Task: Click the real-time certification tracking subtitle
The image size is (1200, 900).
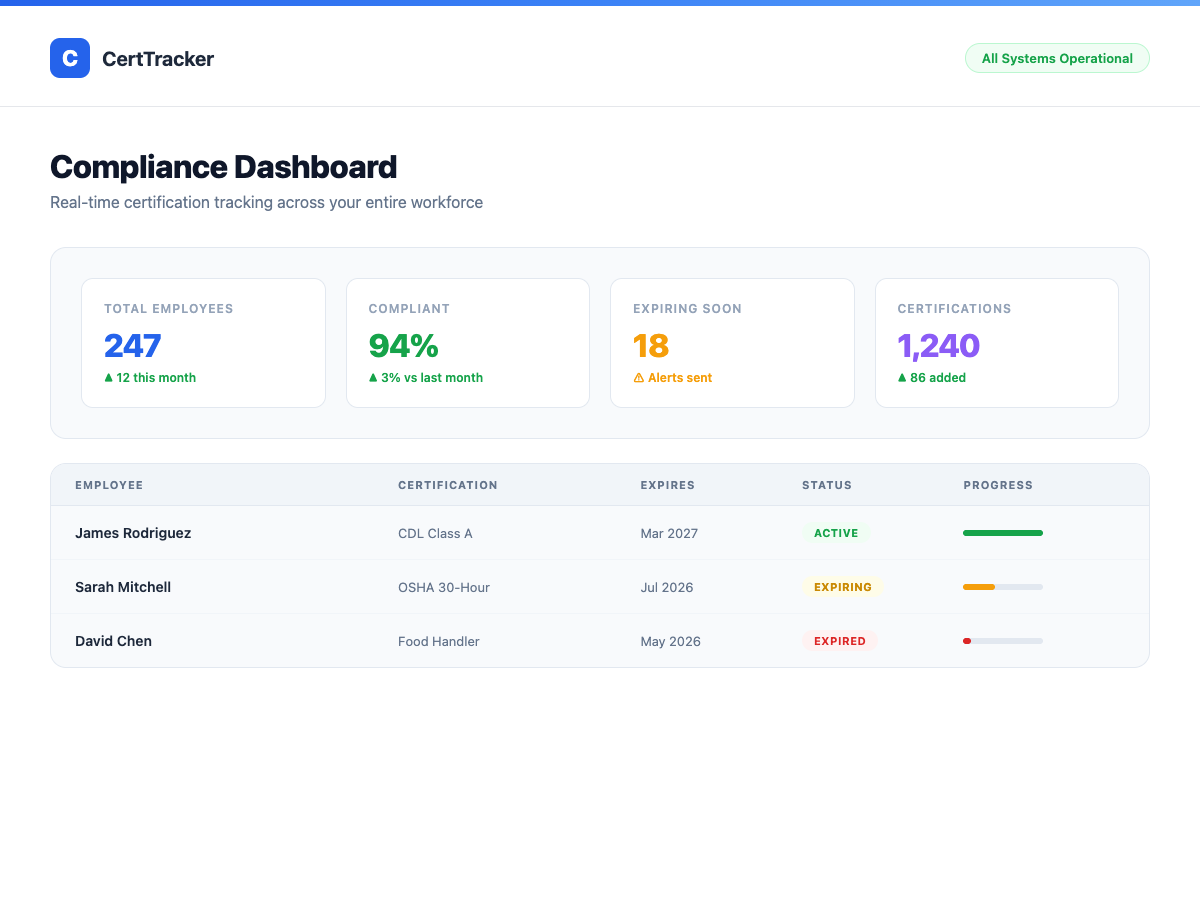Action: [x=266, y=202]
